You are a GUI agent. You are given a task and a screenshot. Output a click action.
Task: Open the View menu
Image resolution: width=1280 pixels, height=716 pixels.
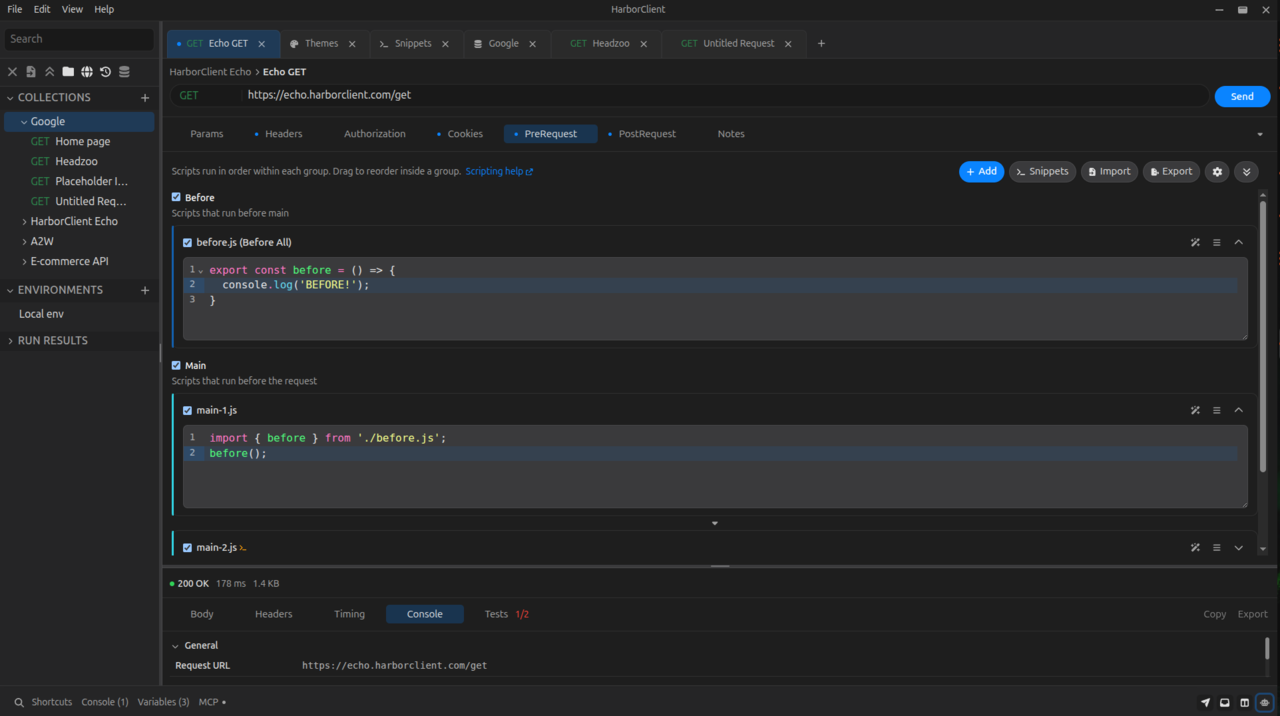point(72,9)
